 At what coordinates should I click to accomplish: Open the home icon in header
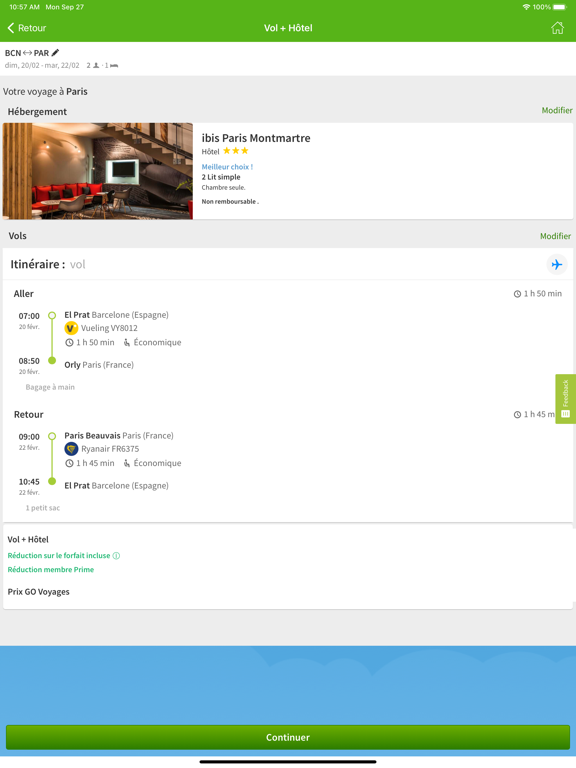(557, 28)
